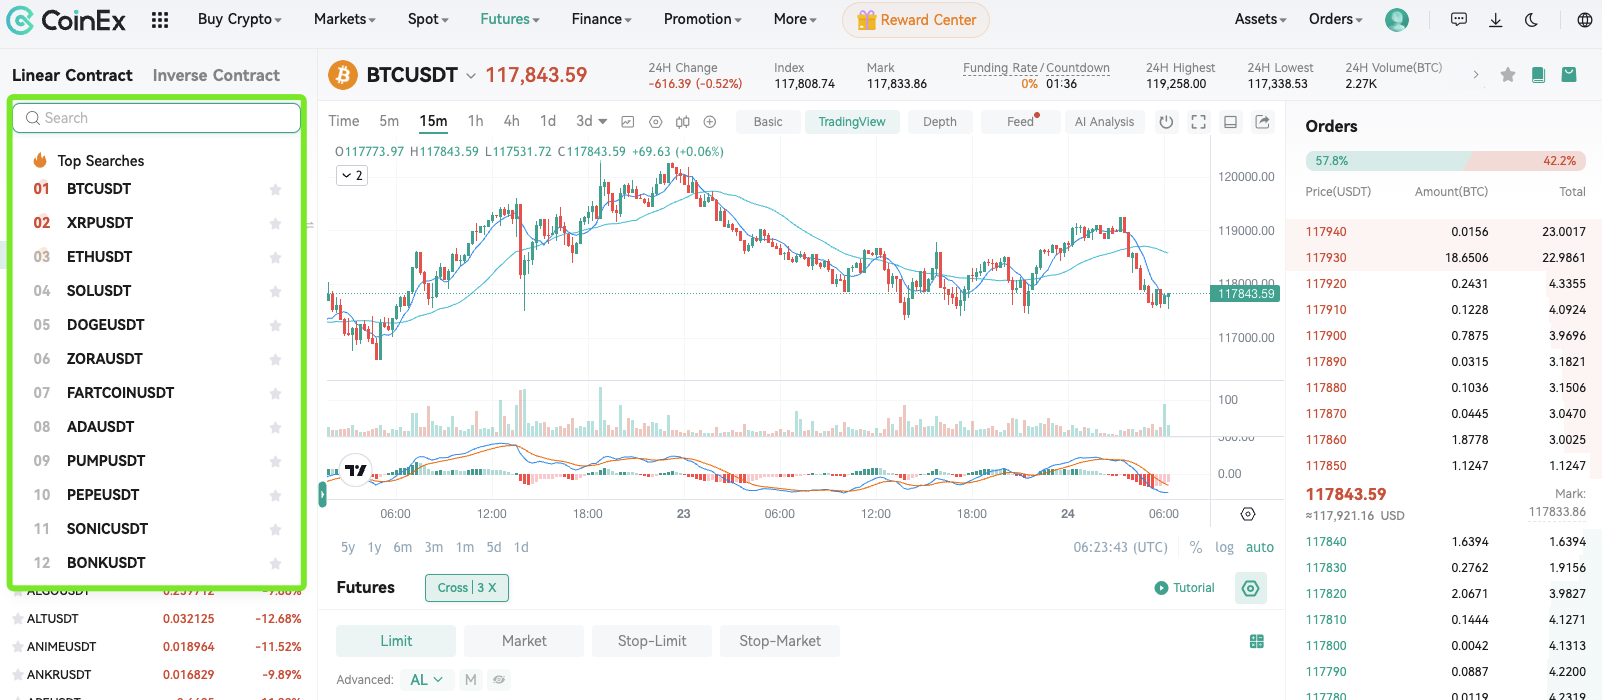
Task: Click the add indicator plus icon
Action: [x=710, y=122]
